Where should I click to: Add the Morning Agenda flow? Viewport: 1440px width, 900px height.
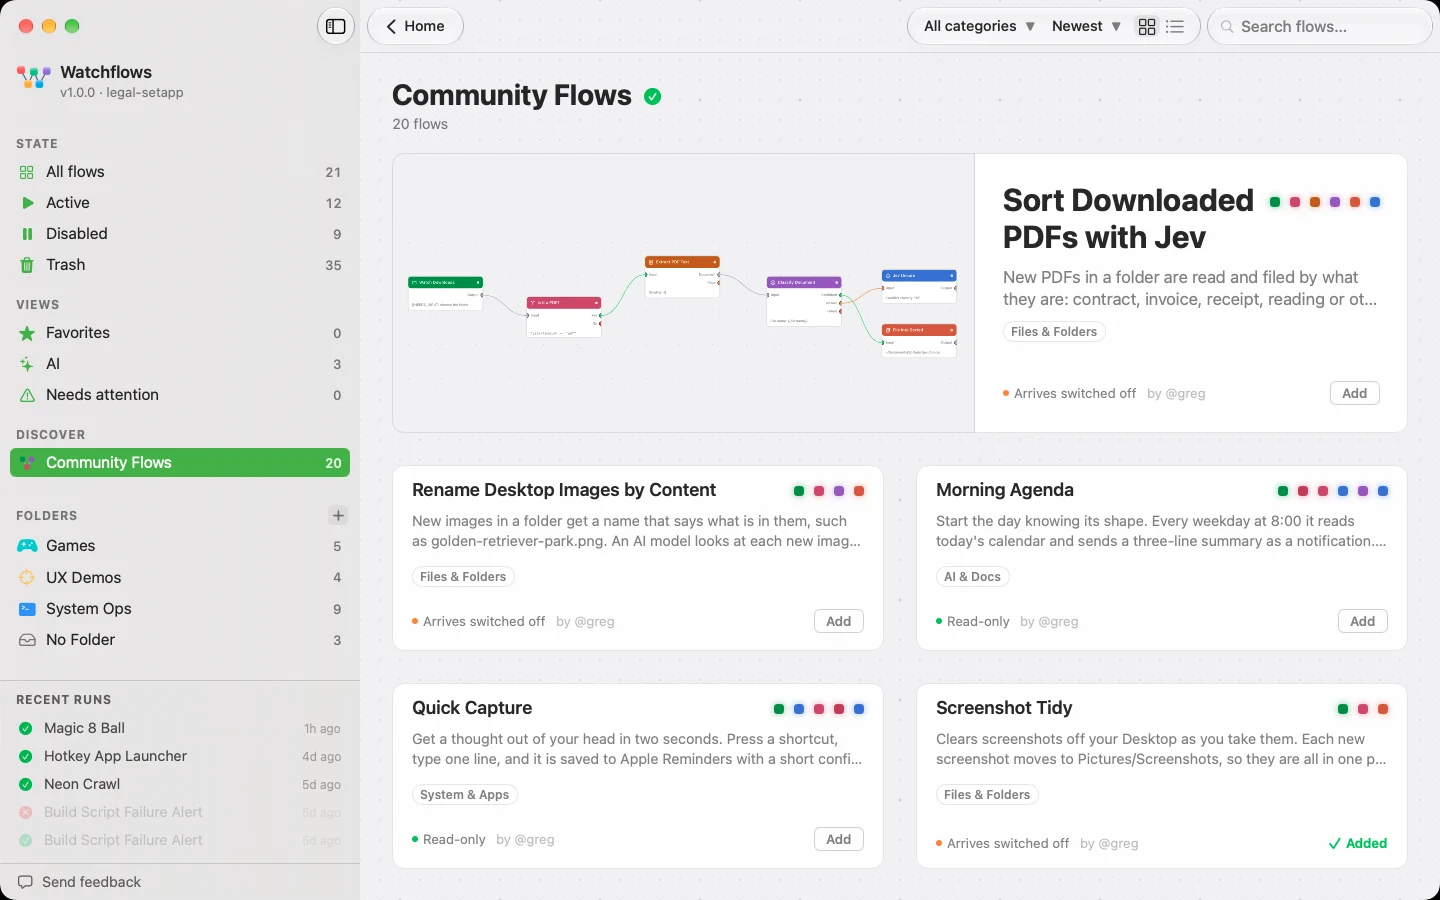click(1363, 621)
